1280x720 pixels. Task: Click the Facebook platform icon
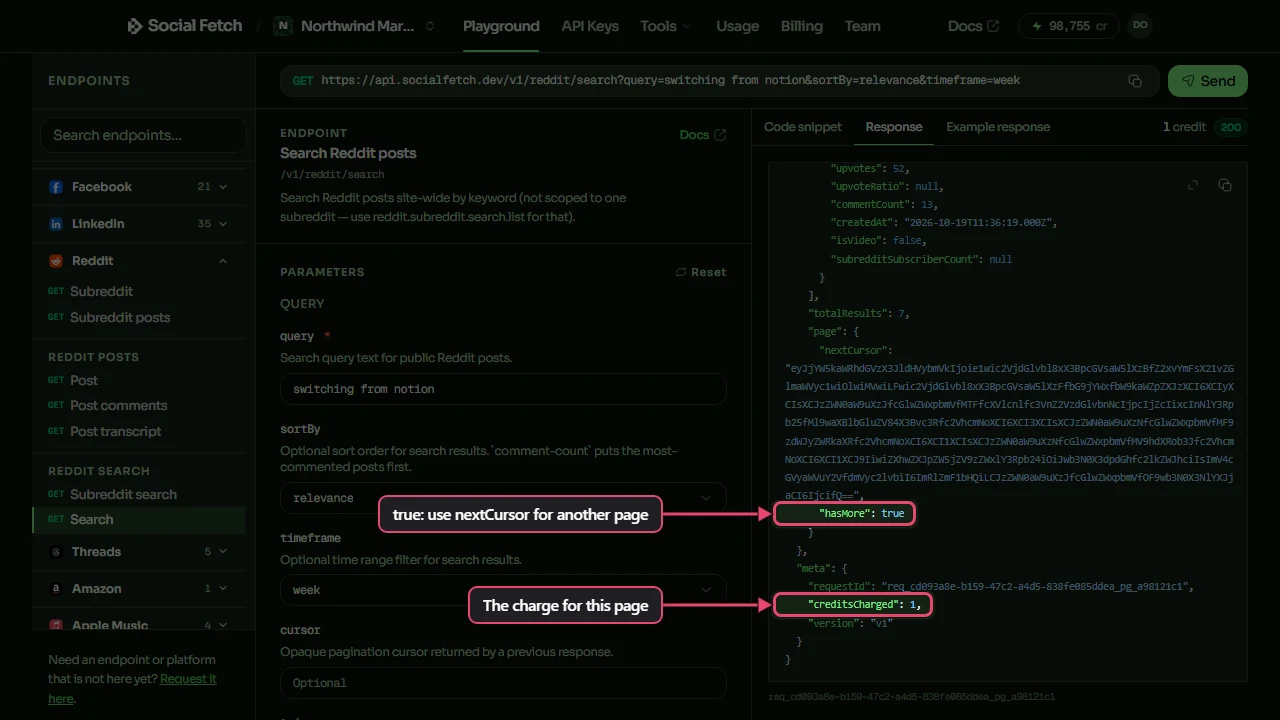[56, 187]
